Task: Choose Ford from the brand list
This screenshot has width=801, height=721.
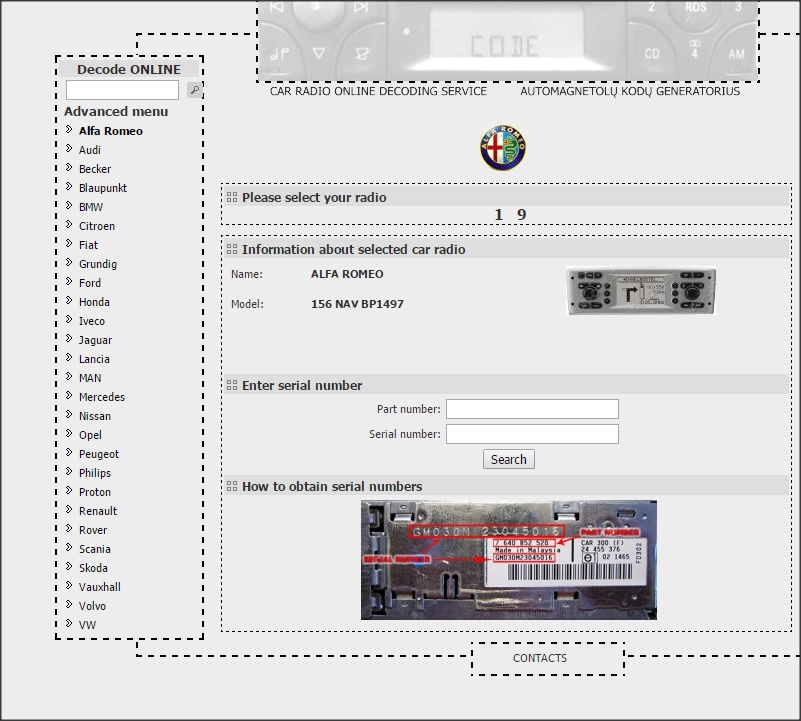Action: [90, 283]
